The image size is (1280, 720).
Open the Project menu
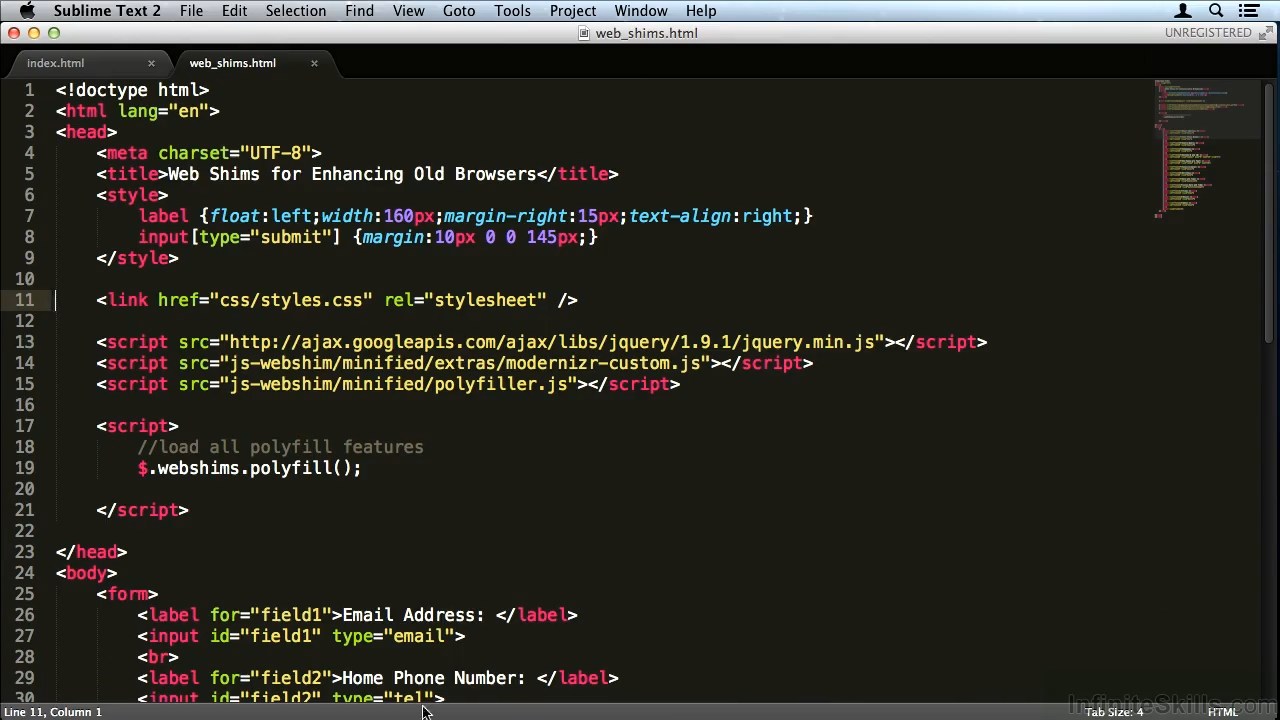tap(573, 11)
